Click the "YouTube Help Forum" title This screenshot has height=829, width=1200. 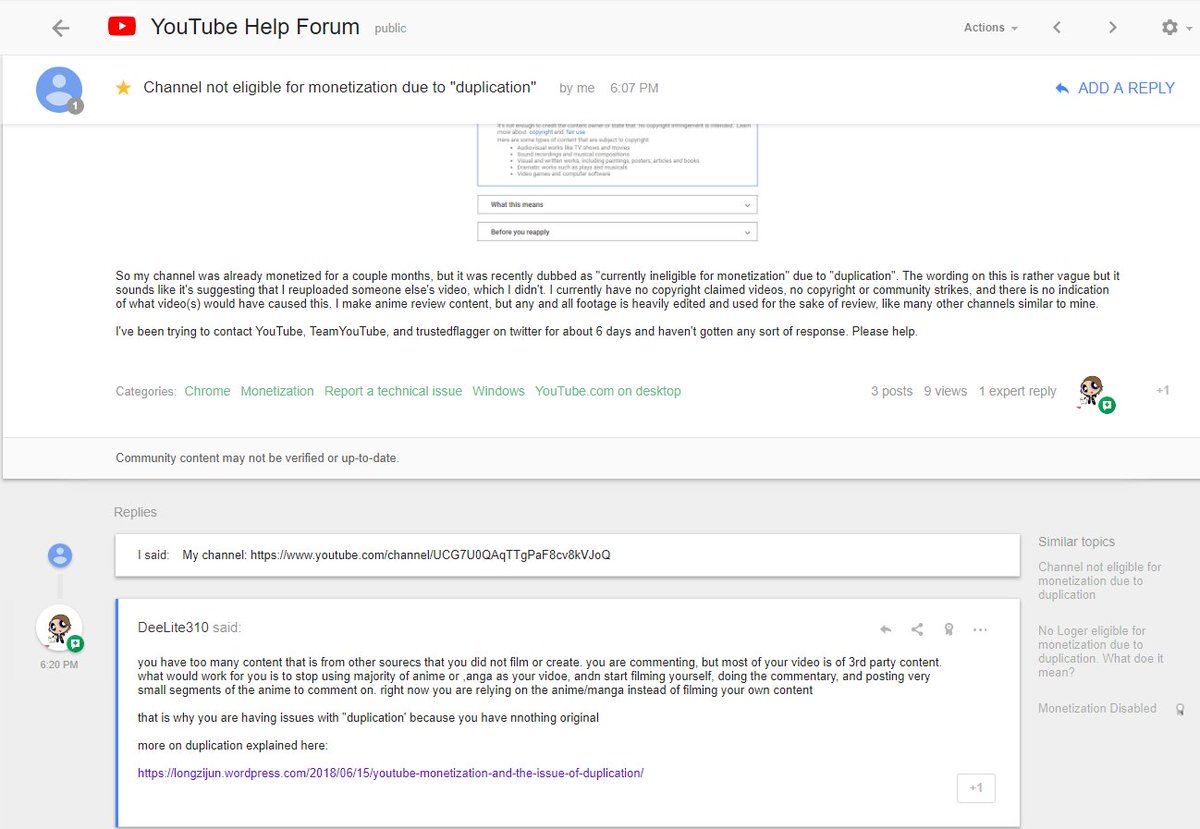(x=255, y=27)
